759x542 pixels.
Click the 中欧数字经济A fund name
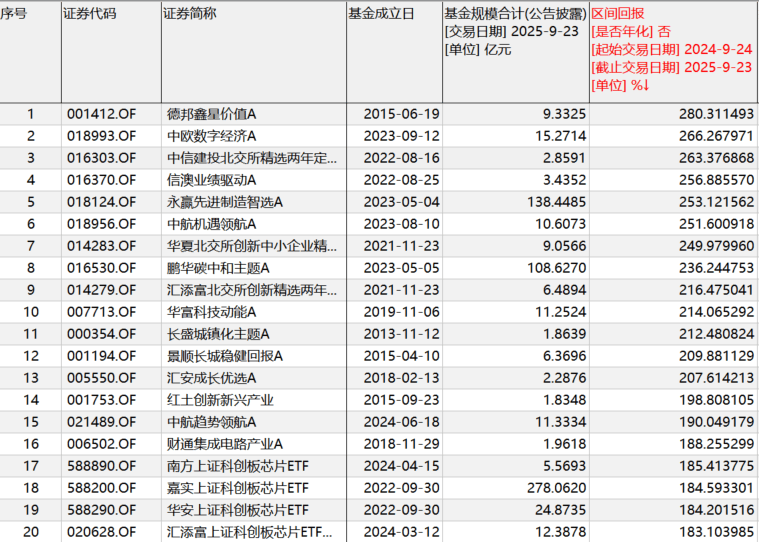(x=211, y=136)
